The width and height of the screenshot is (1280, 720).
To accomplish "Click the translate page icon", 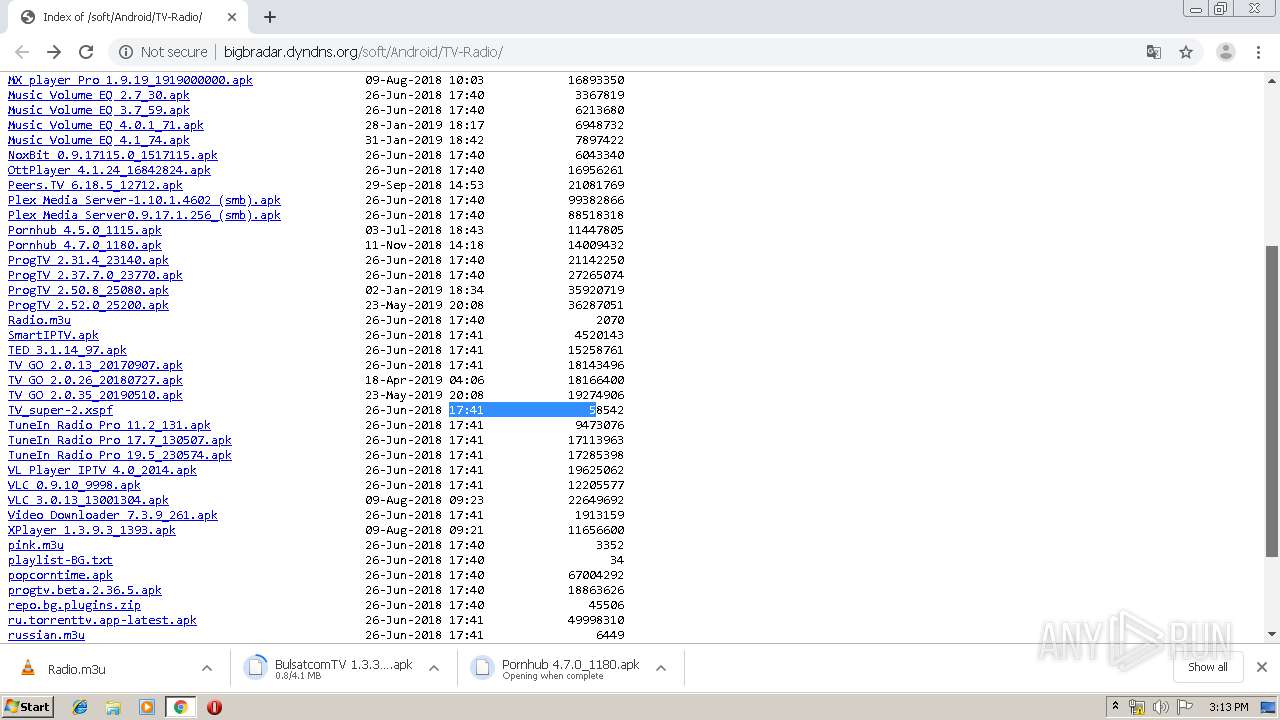I will point(1153,52).
